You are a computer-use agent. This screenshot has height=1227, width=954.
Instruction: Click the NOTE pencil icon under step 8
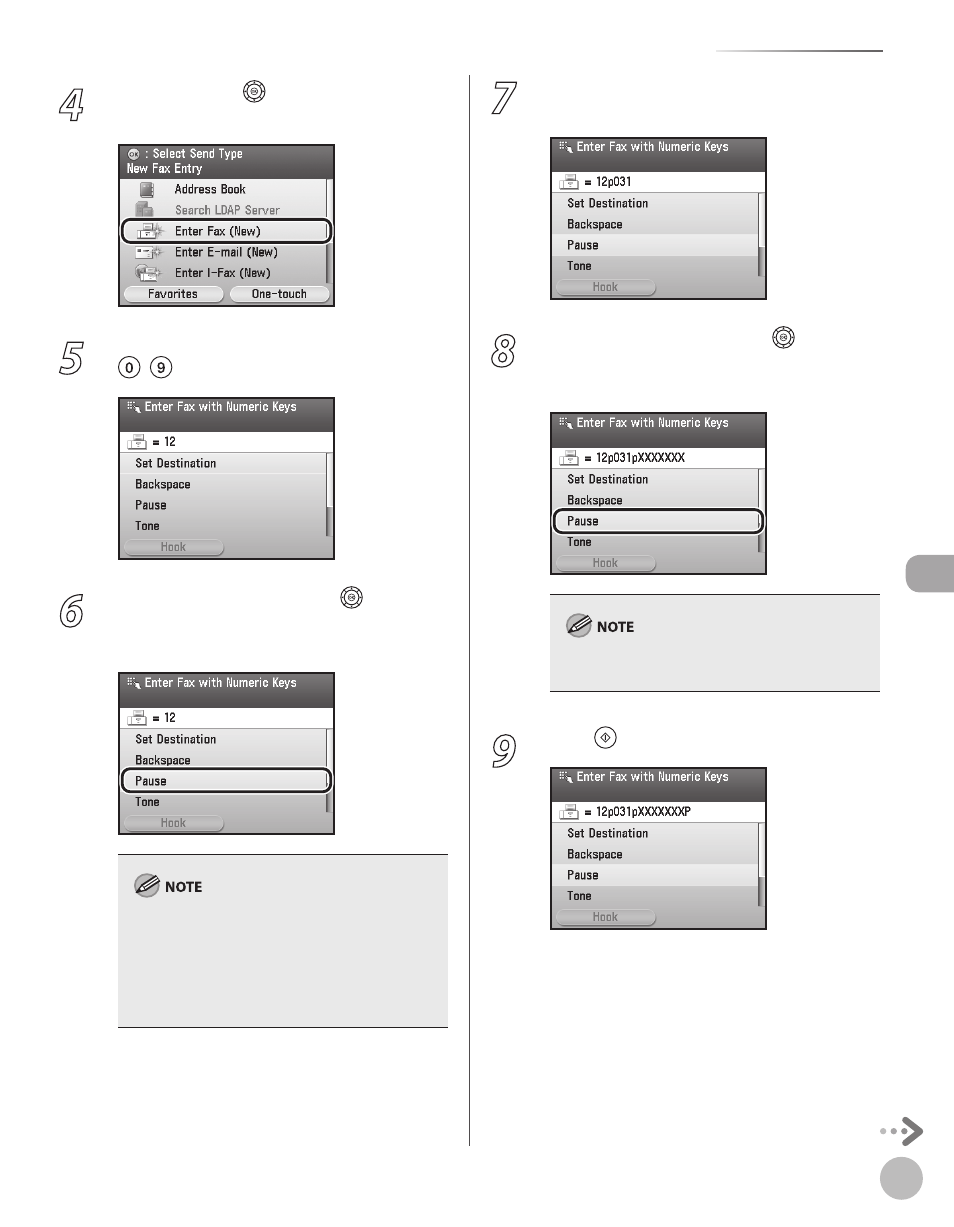578,626
